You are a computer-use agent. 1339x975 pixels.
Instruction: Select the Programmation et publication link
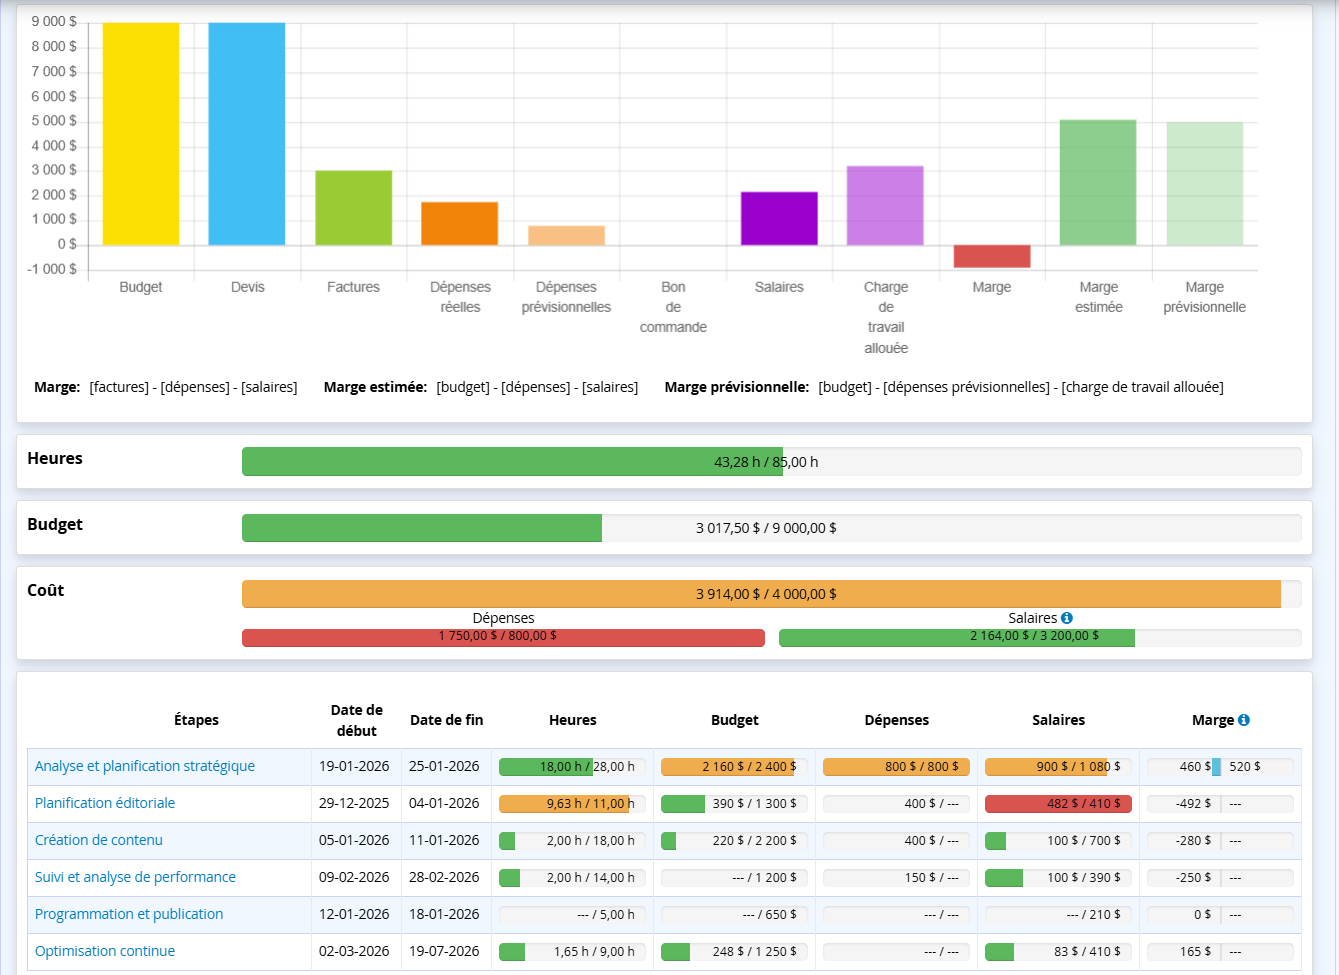click(129, 914)
